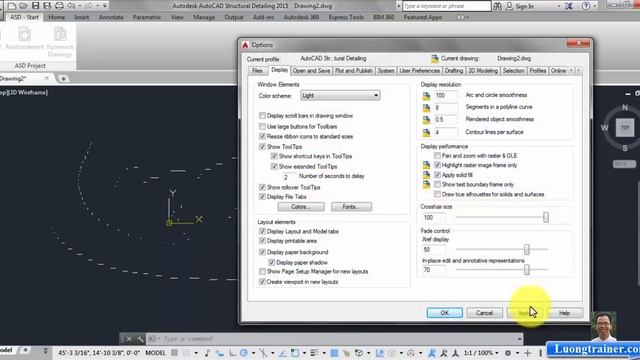Enable Use large buttons for Toolbars
Viewport: 640px width, 360px height.
[262, 127]
